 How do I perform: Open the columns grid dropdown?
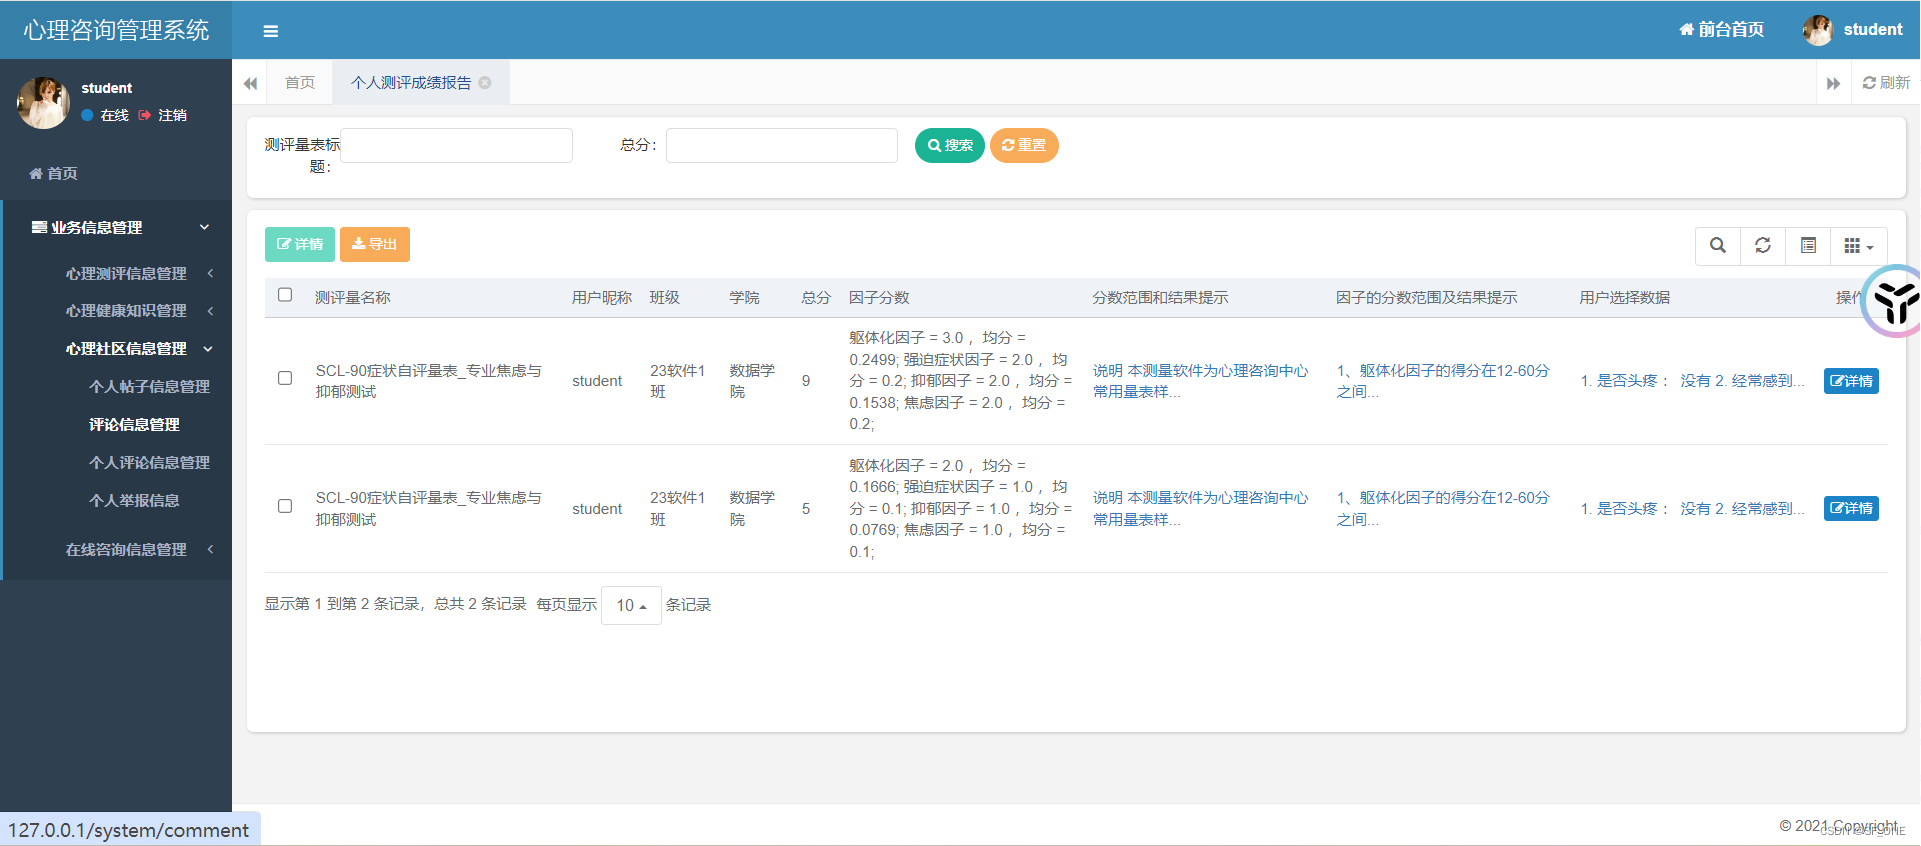[1859, 246]
